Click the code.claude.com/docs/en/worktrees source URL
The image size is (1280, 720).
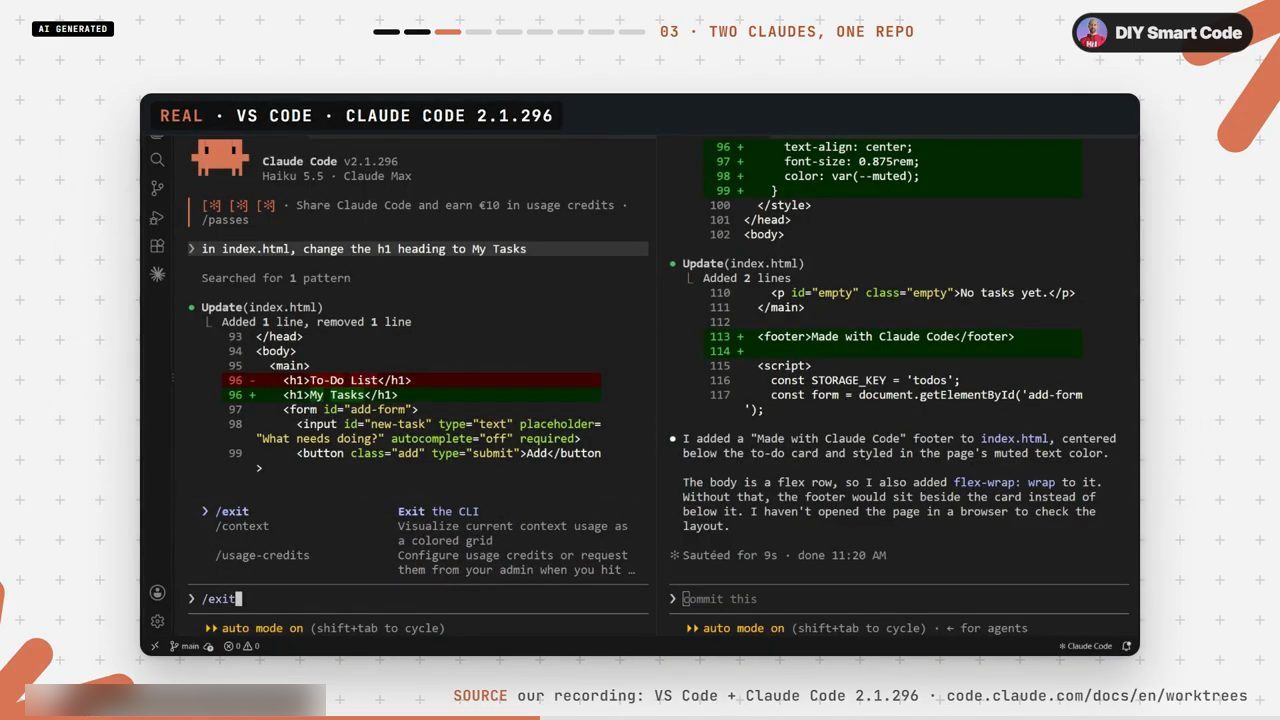point(1097,696)
